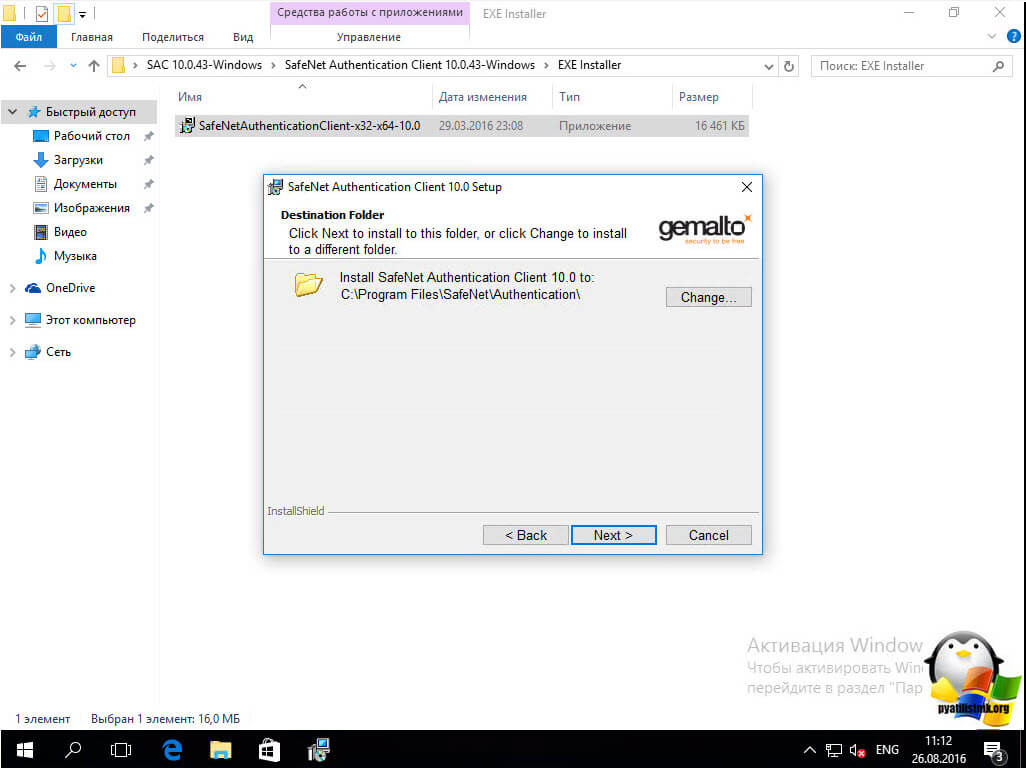Expand the Этот компьютер tree node
The width and height of the screenshot is (1026, 768).
point(12,321)
